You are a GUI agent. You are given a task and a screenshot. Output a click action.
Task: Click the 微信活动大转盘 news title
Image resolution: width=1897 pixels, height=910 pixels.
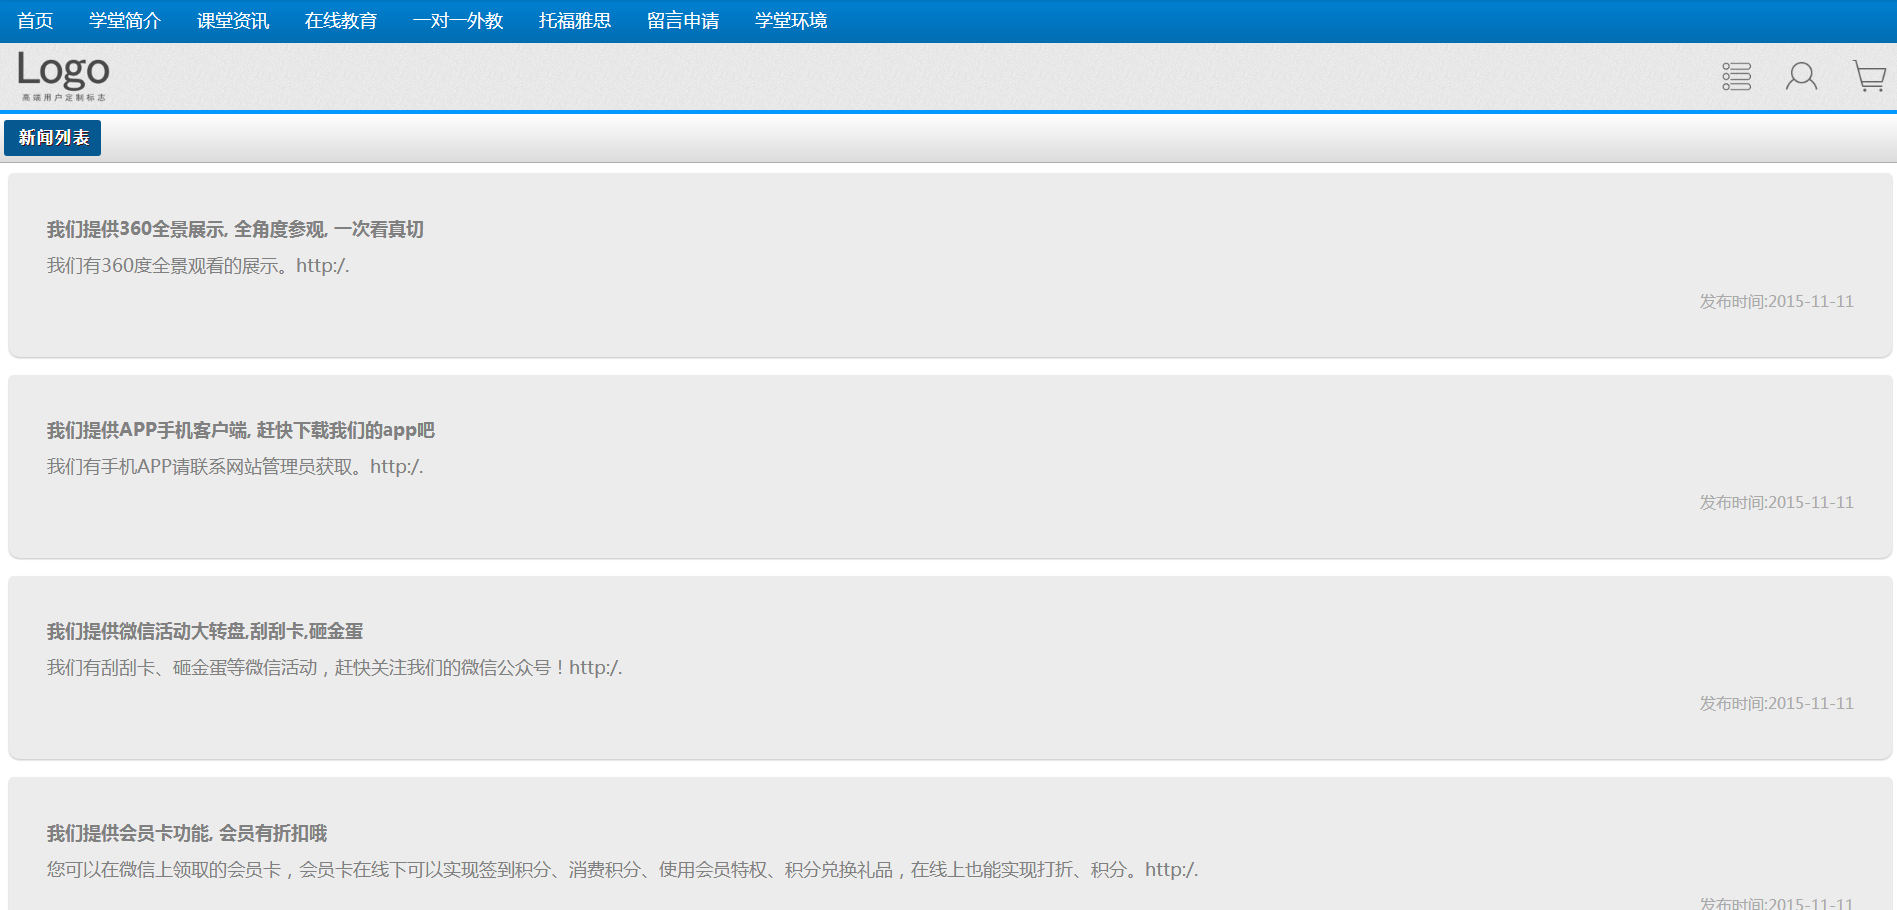tap(205, 632)
